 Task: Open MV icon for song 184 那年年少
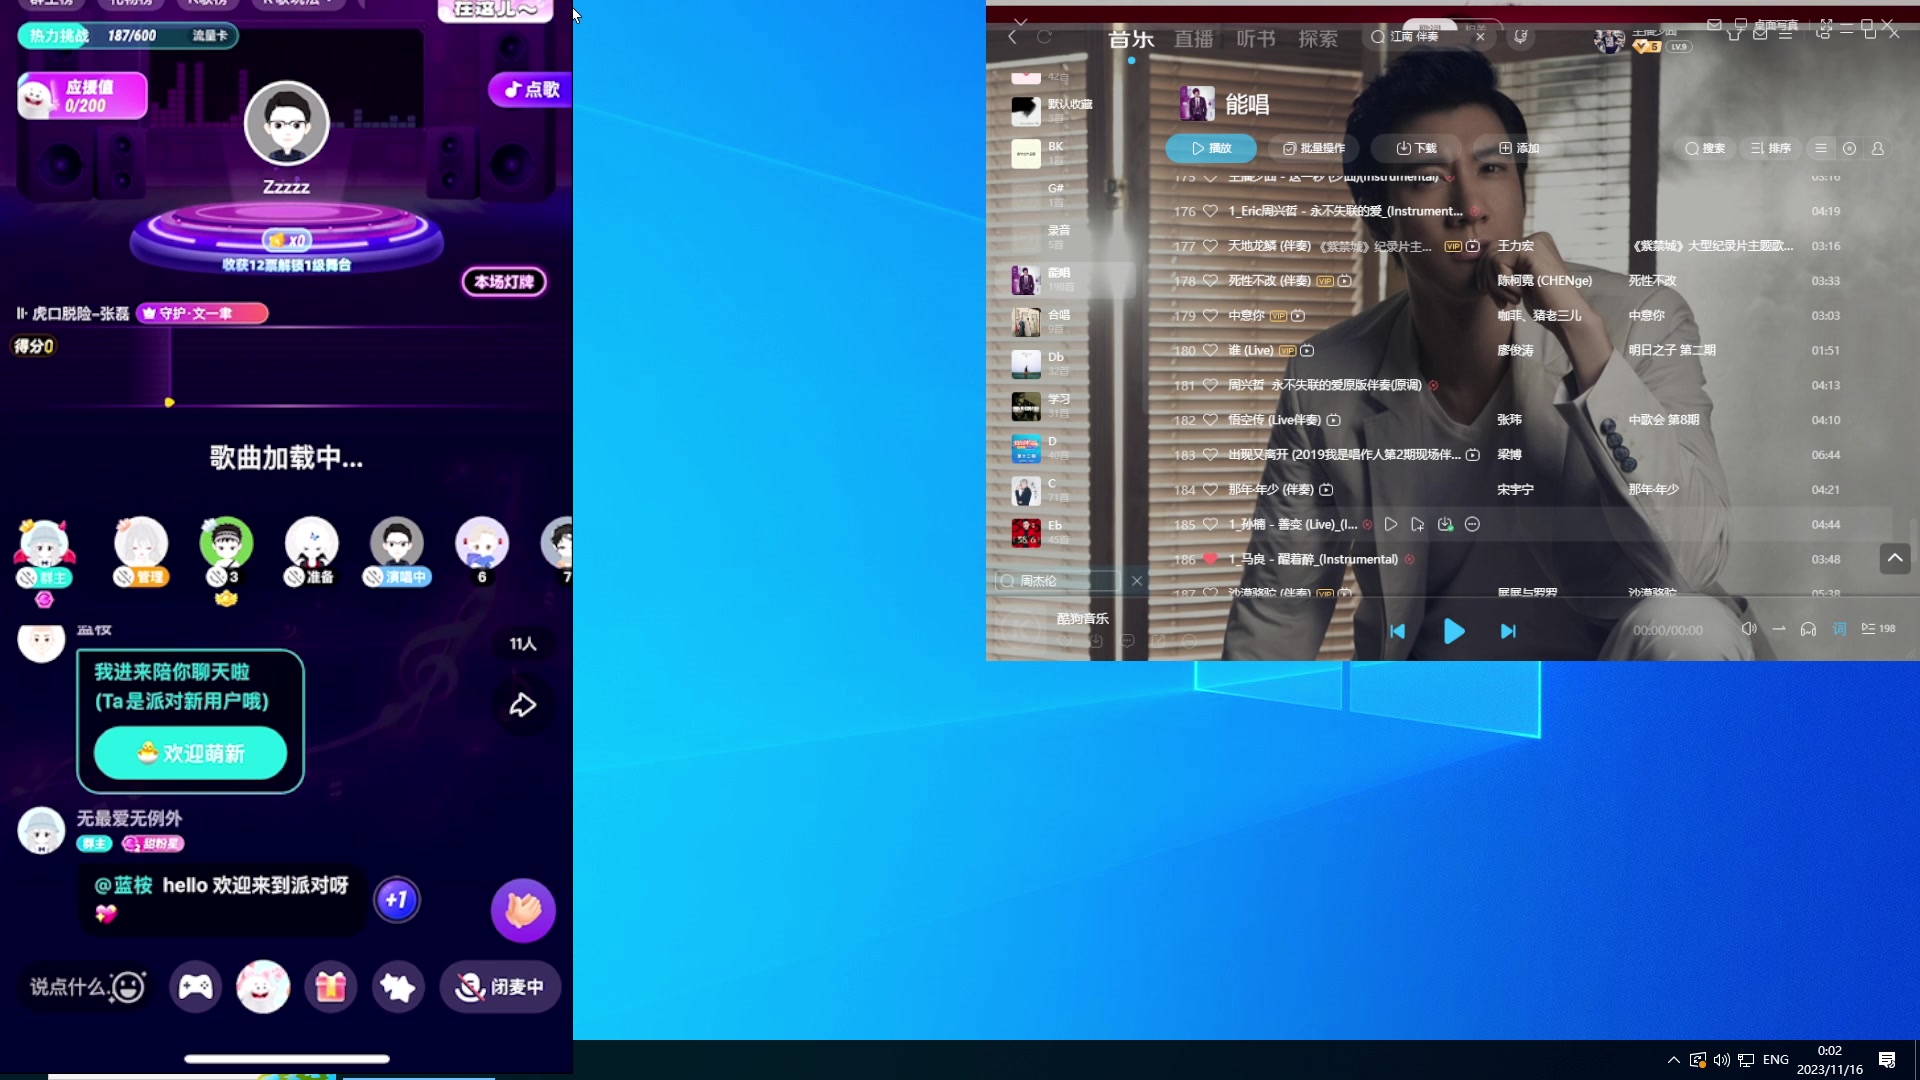point(1326,490)
